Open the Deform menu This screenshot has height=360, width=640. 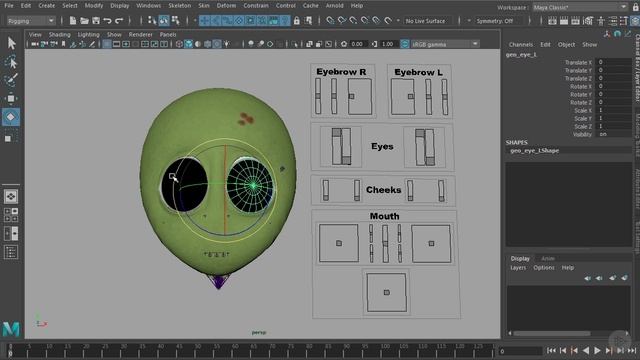(226, 6)
